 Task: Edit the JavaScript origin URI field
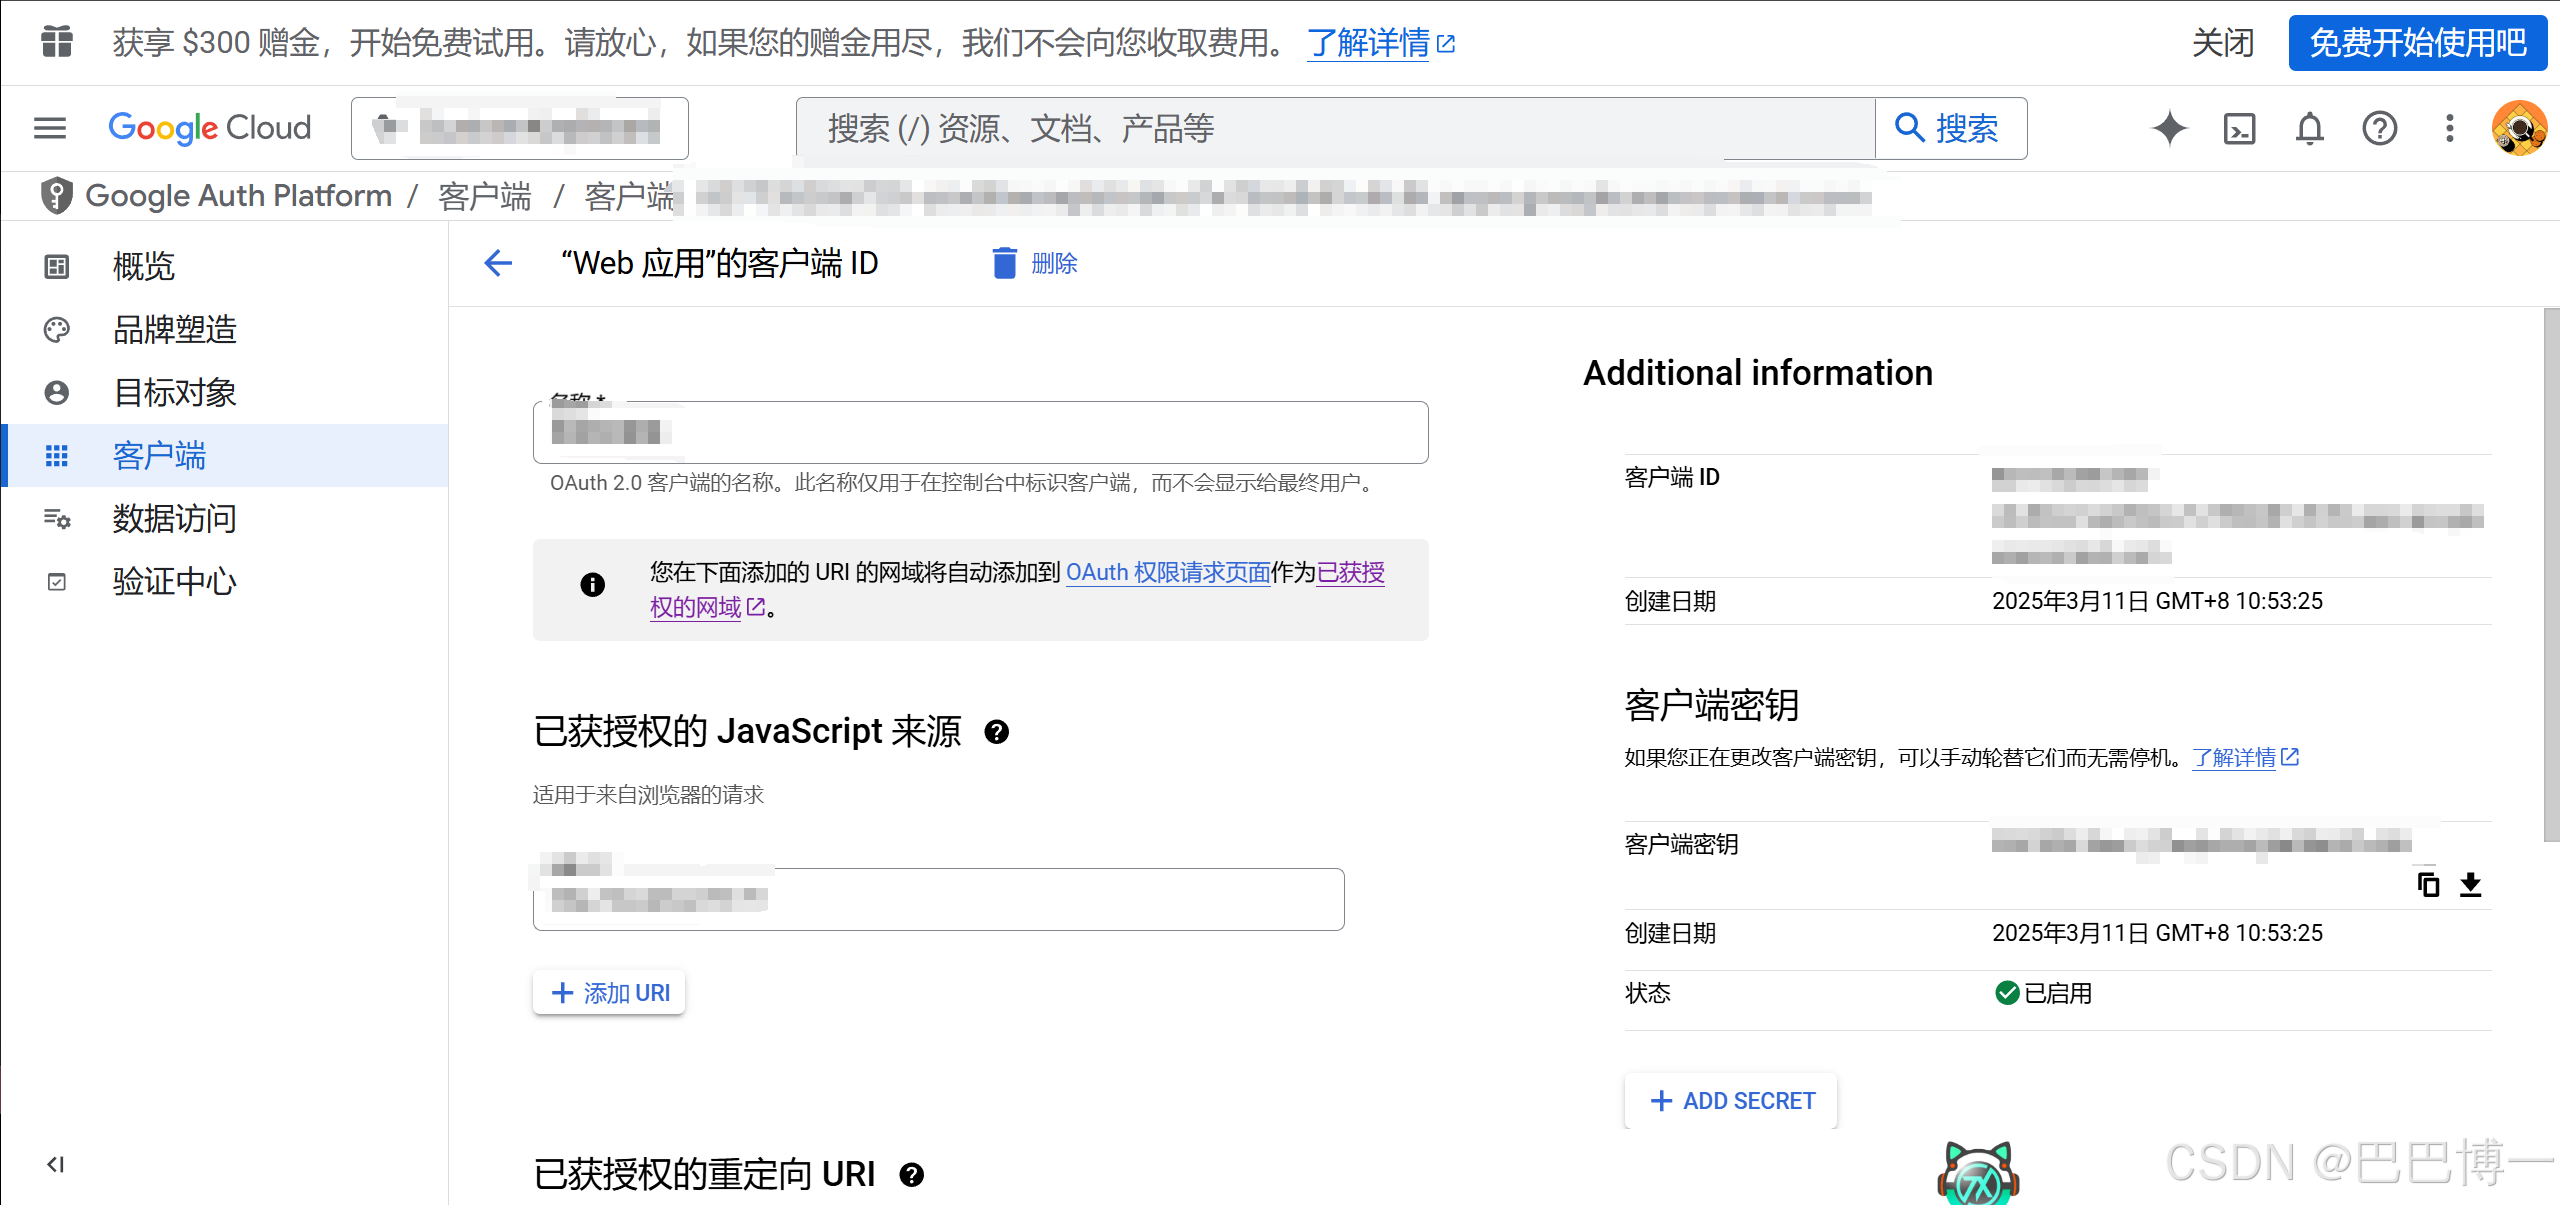coord(938,899)
